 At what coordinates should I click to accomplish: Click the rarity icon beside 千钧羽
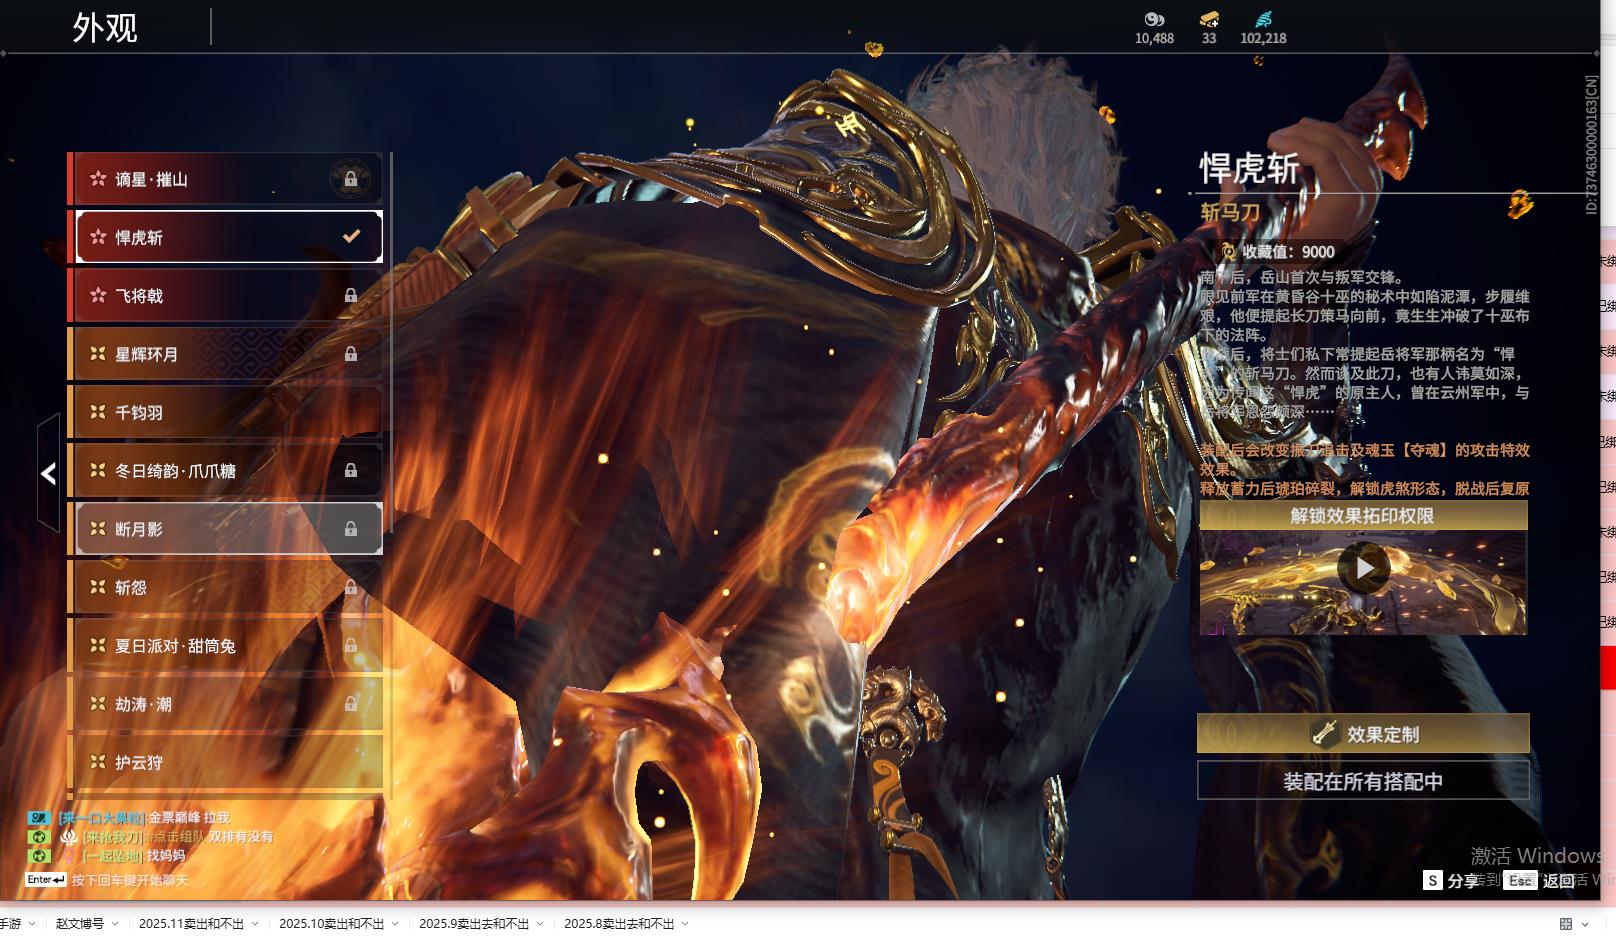point(98,412)
